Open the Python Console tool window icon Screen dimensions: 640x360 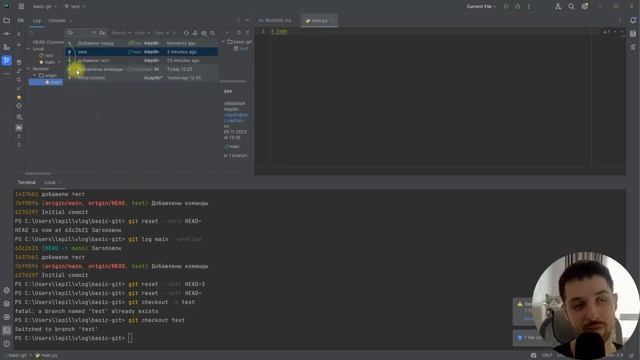coord(7,290)
